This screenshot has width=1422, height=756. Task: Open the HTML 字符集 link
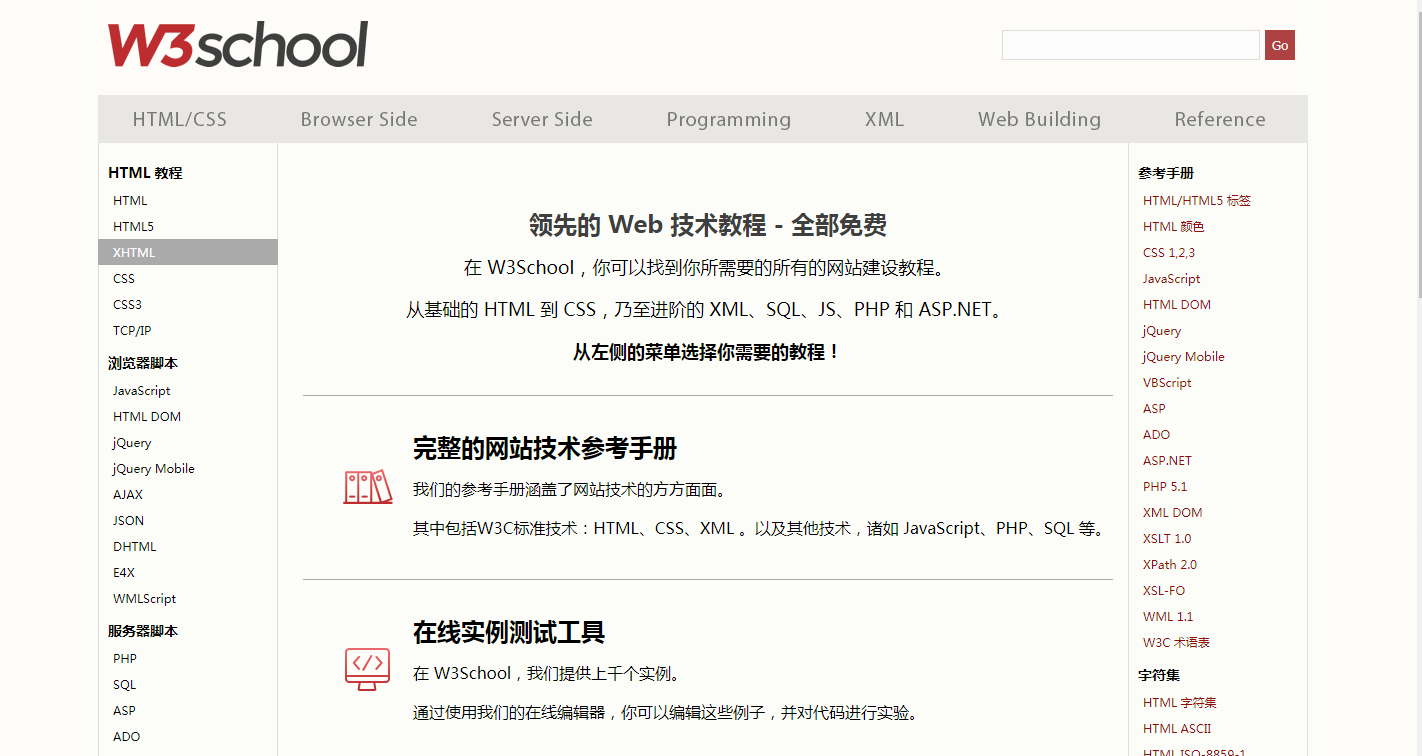coord(1180,703)
